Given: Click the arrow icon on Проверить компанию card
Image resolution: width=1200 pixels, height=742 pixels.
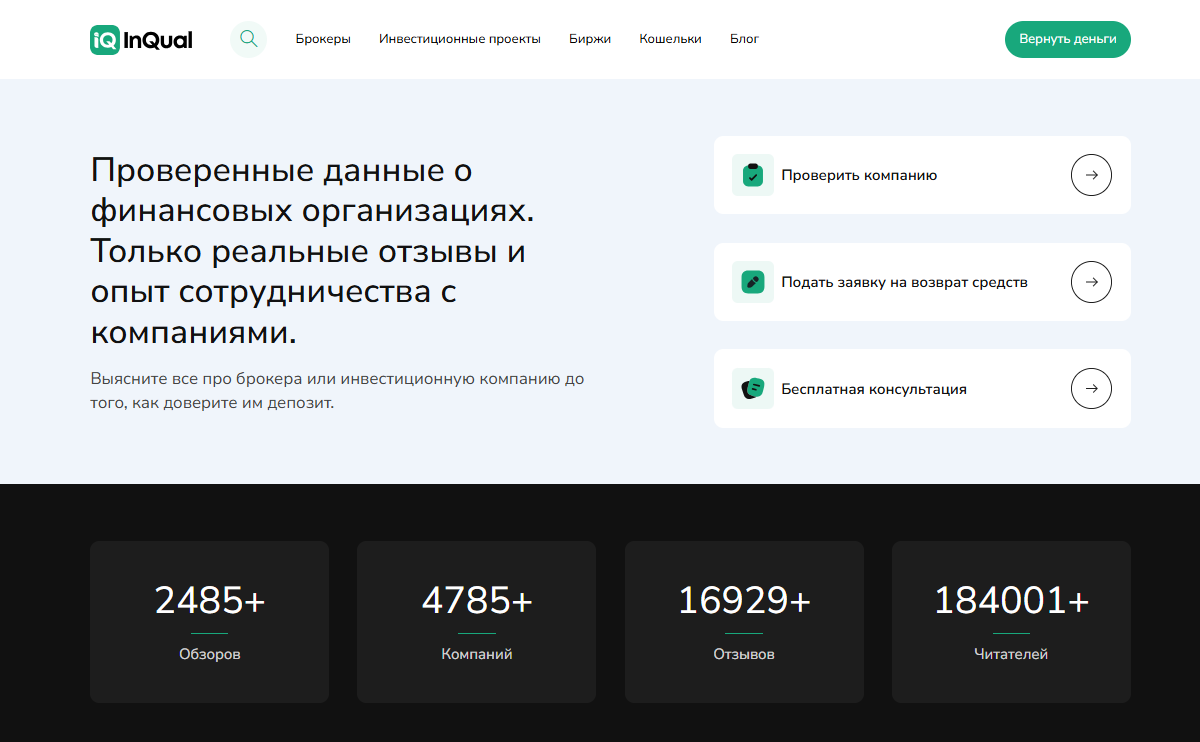Looking at the screenshot, I should (1091, 174).
